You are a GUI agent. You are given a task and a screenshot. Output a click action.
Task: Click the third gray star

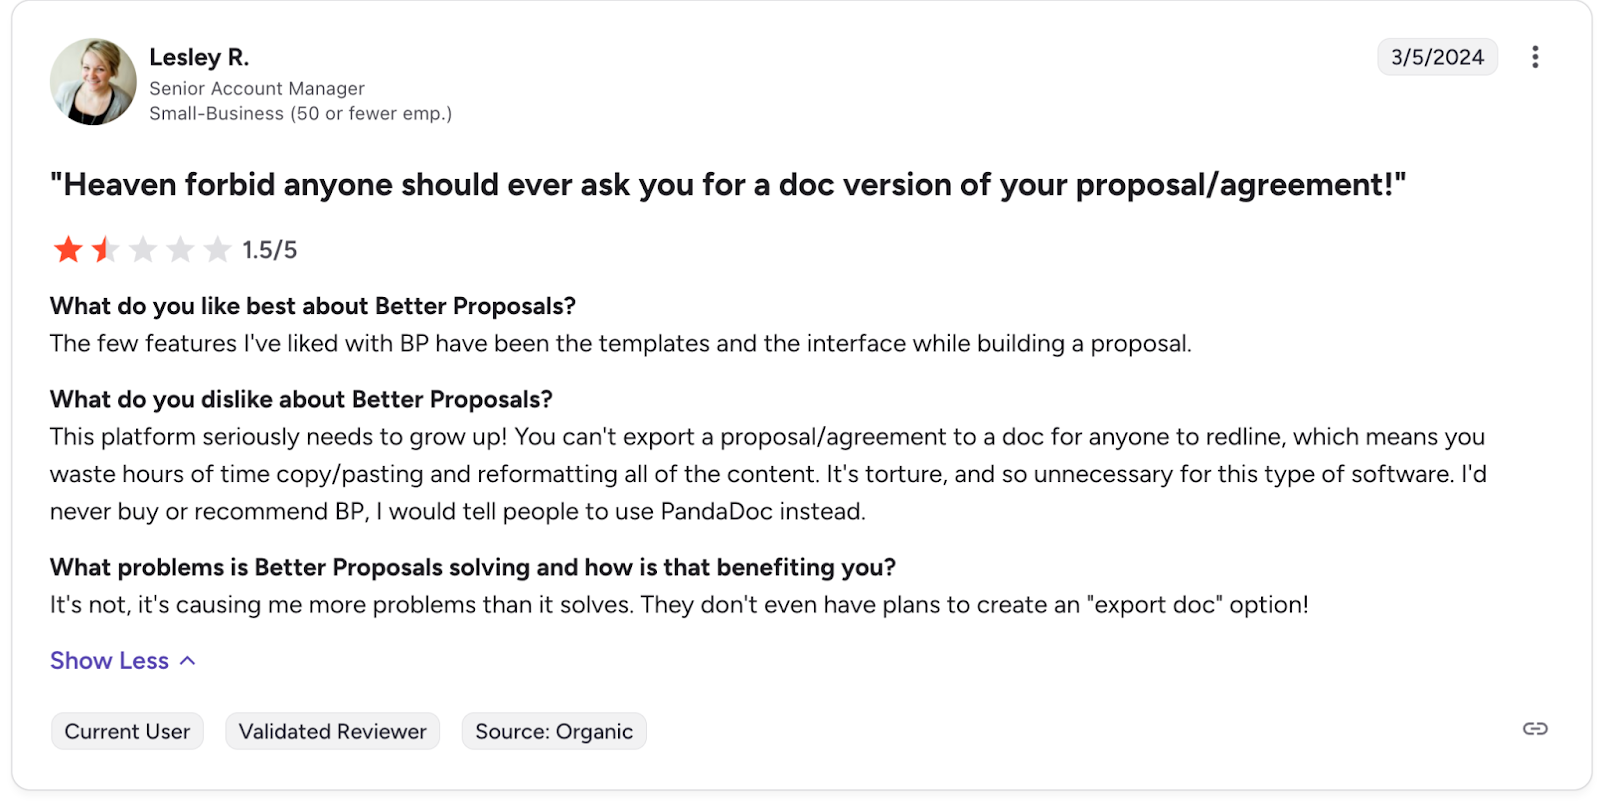141,249
